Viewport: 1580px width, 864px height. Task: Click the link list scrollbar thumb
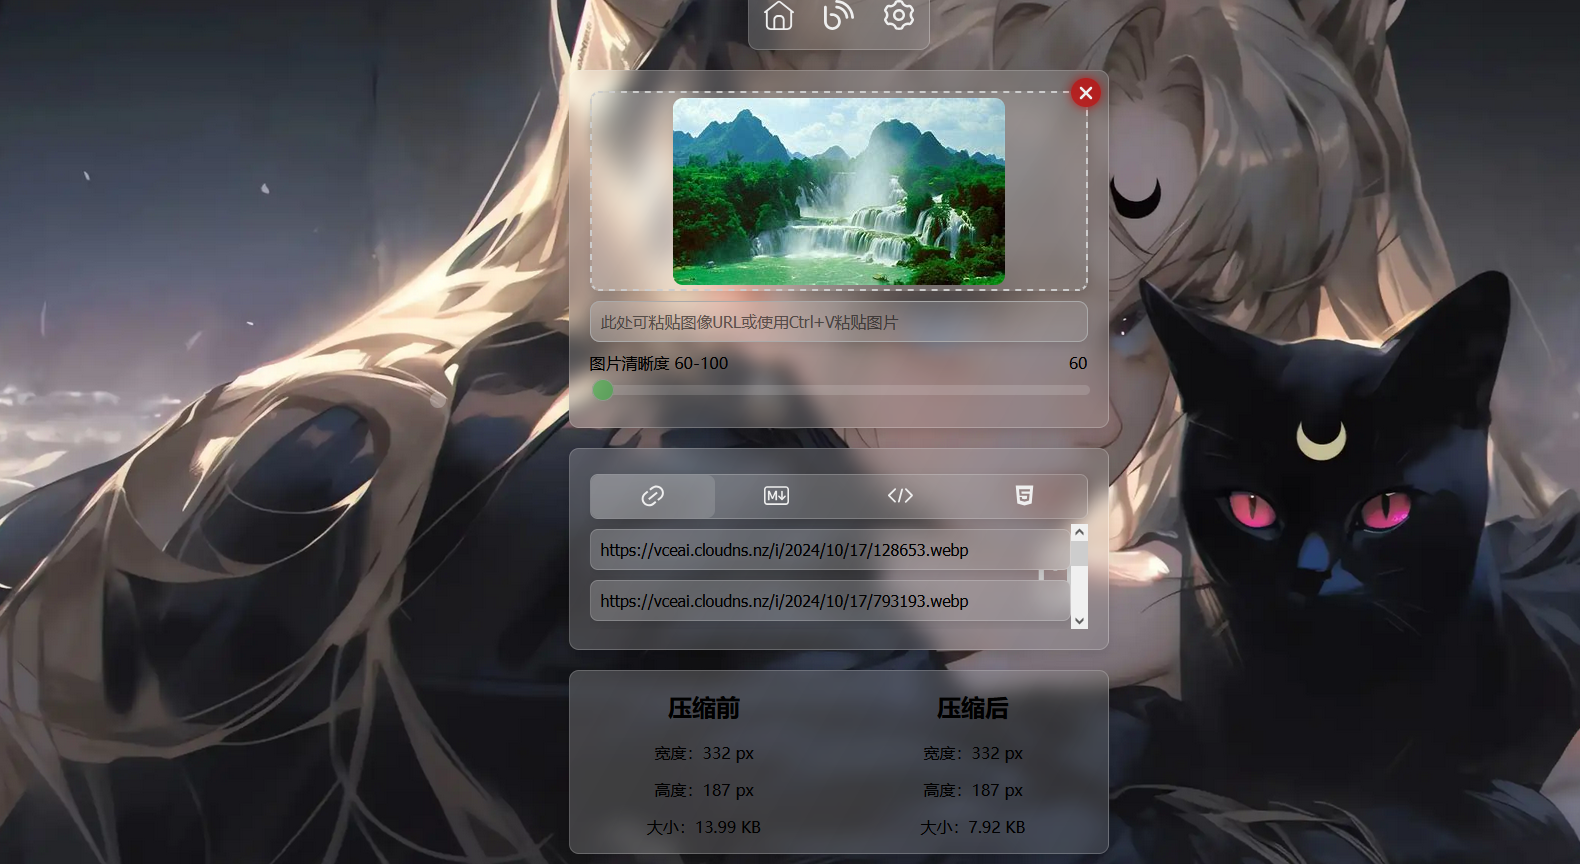coord(1079,555)
